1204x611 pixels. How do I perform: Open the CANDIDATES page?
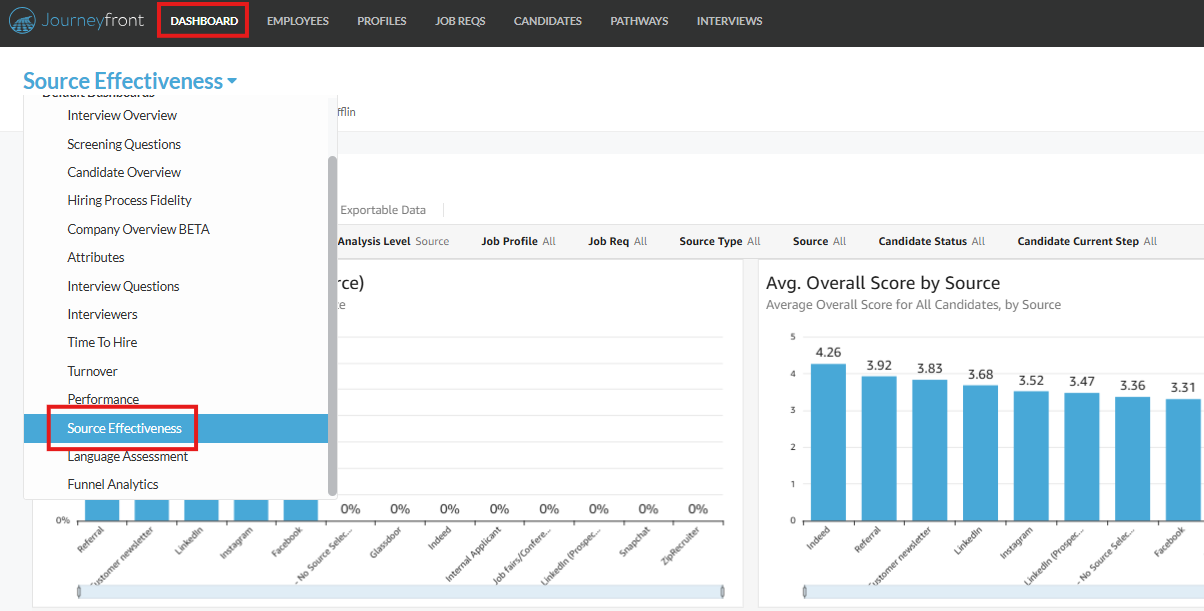547,20
